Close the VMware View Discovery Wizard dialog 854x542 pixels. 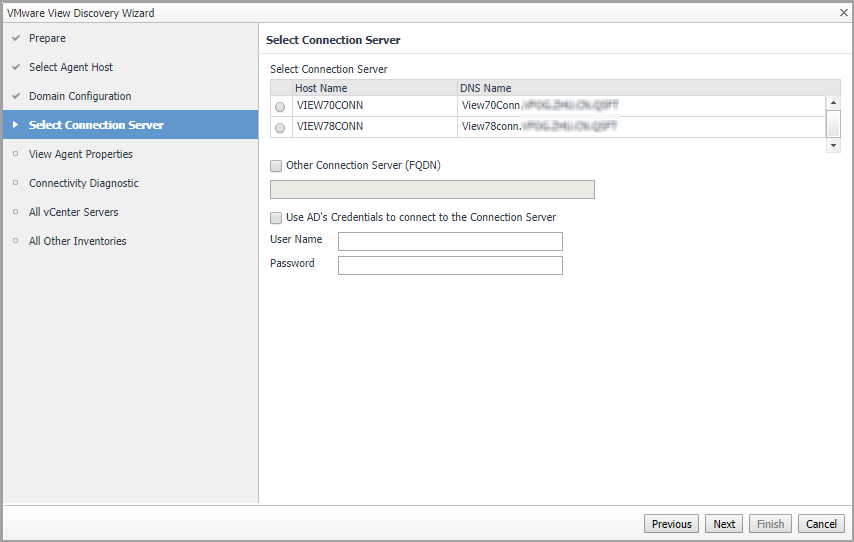843,13
